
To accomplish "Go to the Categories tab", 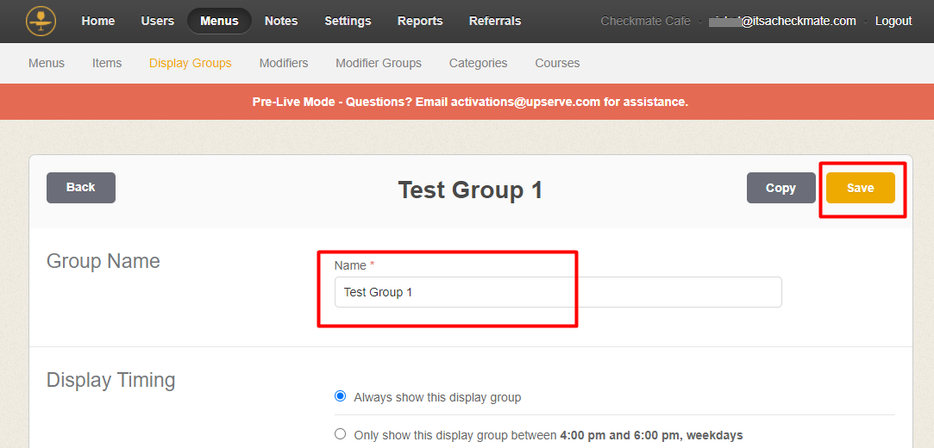I will 478,63.
